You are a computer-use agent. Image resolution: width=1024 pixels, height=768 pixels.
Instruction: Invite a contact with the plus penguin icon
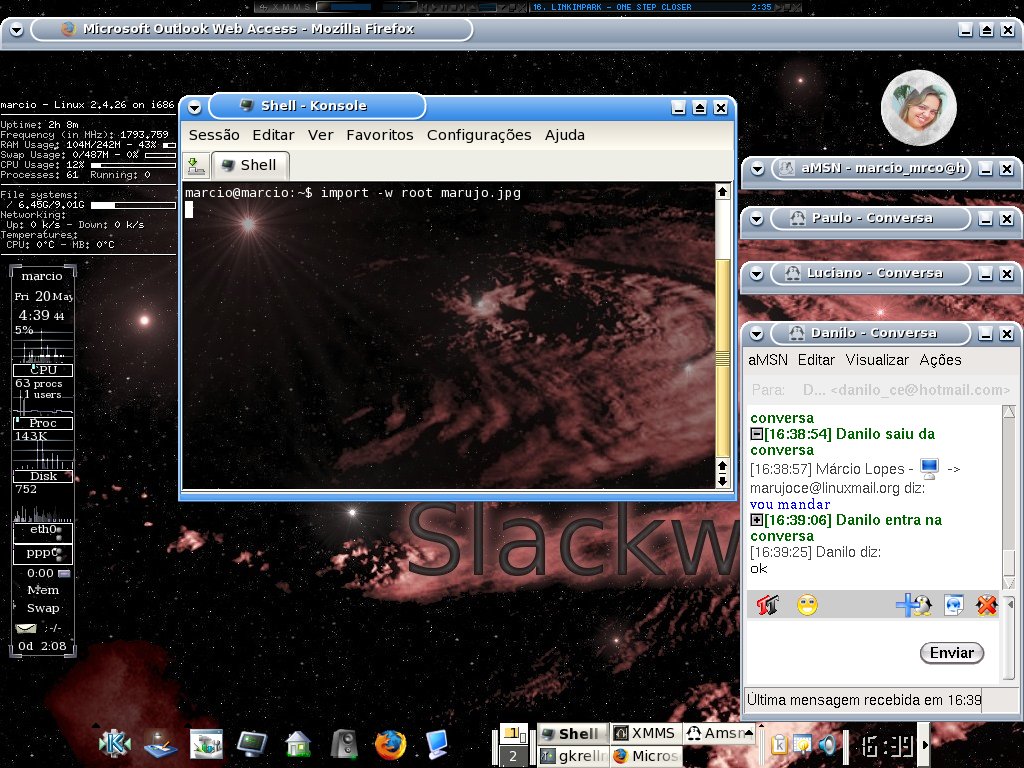914,605
